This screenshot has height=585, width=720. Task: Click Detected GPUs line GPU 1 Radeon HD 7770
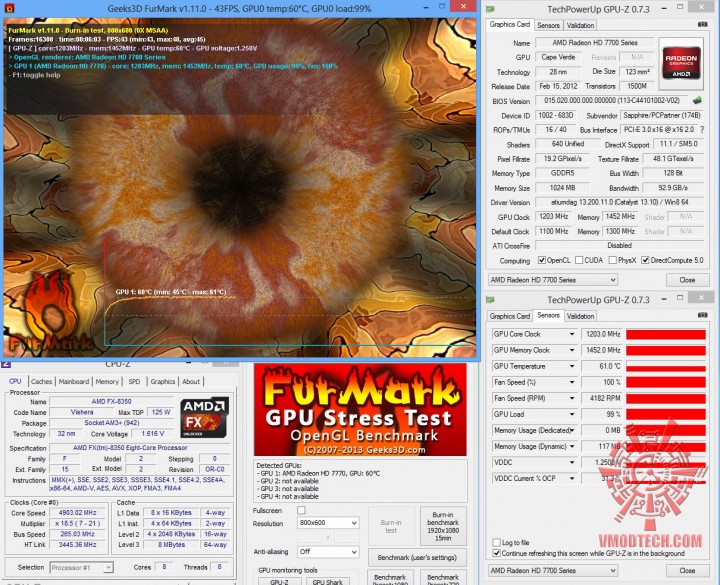[320, 473]
